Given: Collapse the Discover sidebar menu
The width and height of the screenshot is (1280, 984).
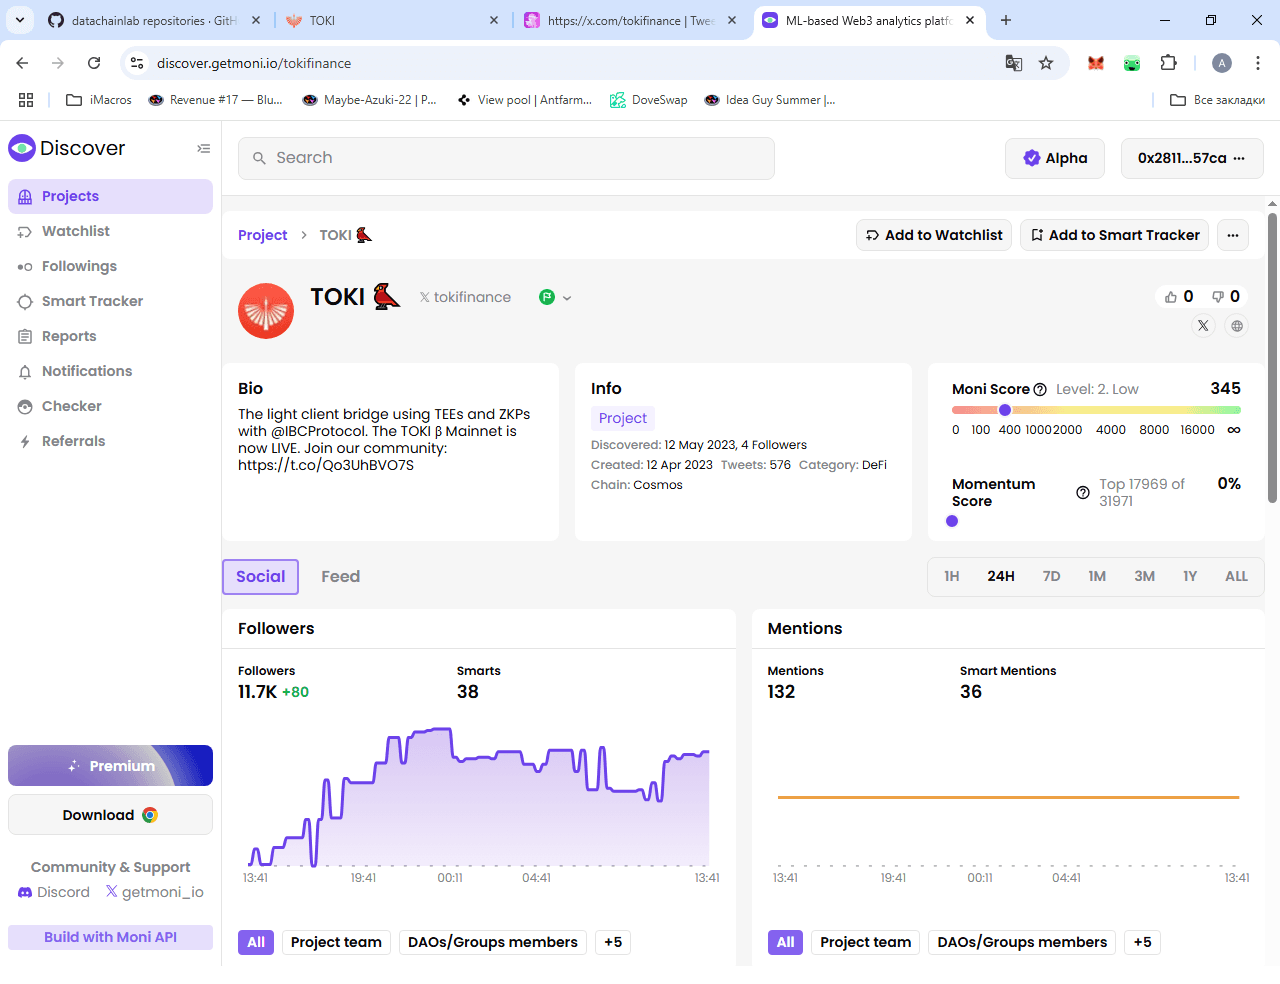Looking at the screenshot, I should coord(204,149).
